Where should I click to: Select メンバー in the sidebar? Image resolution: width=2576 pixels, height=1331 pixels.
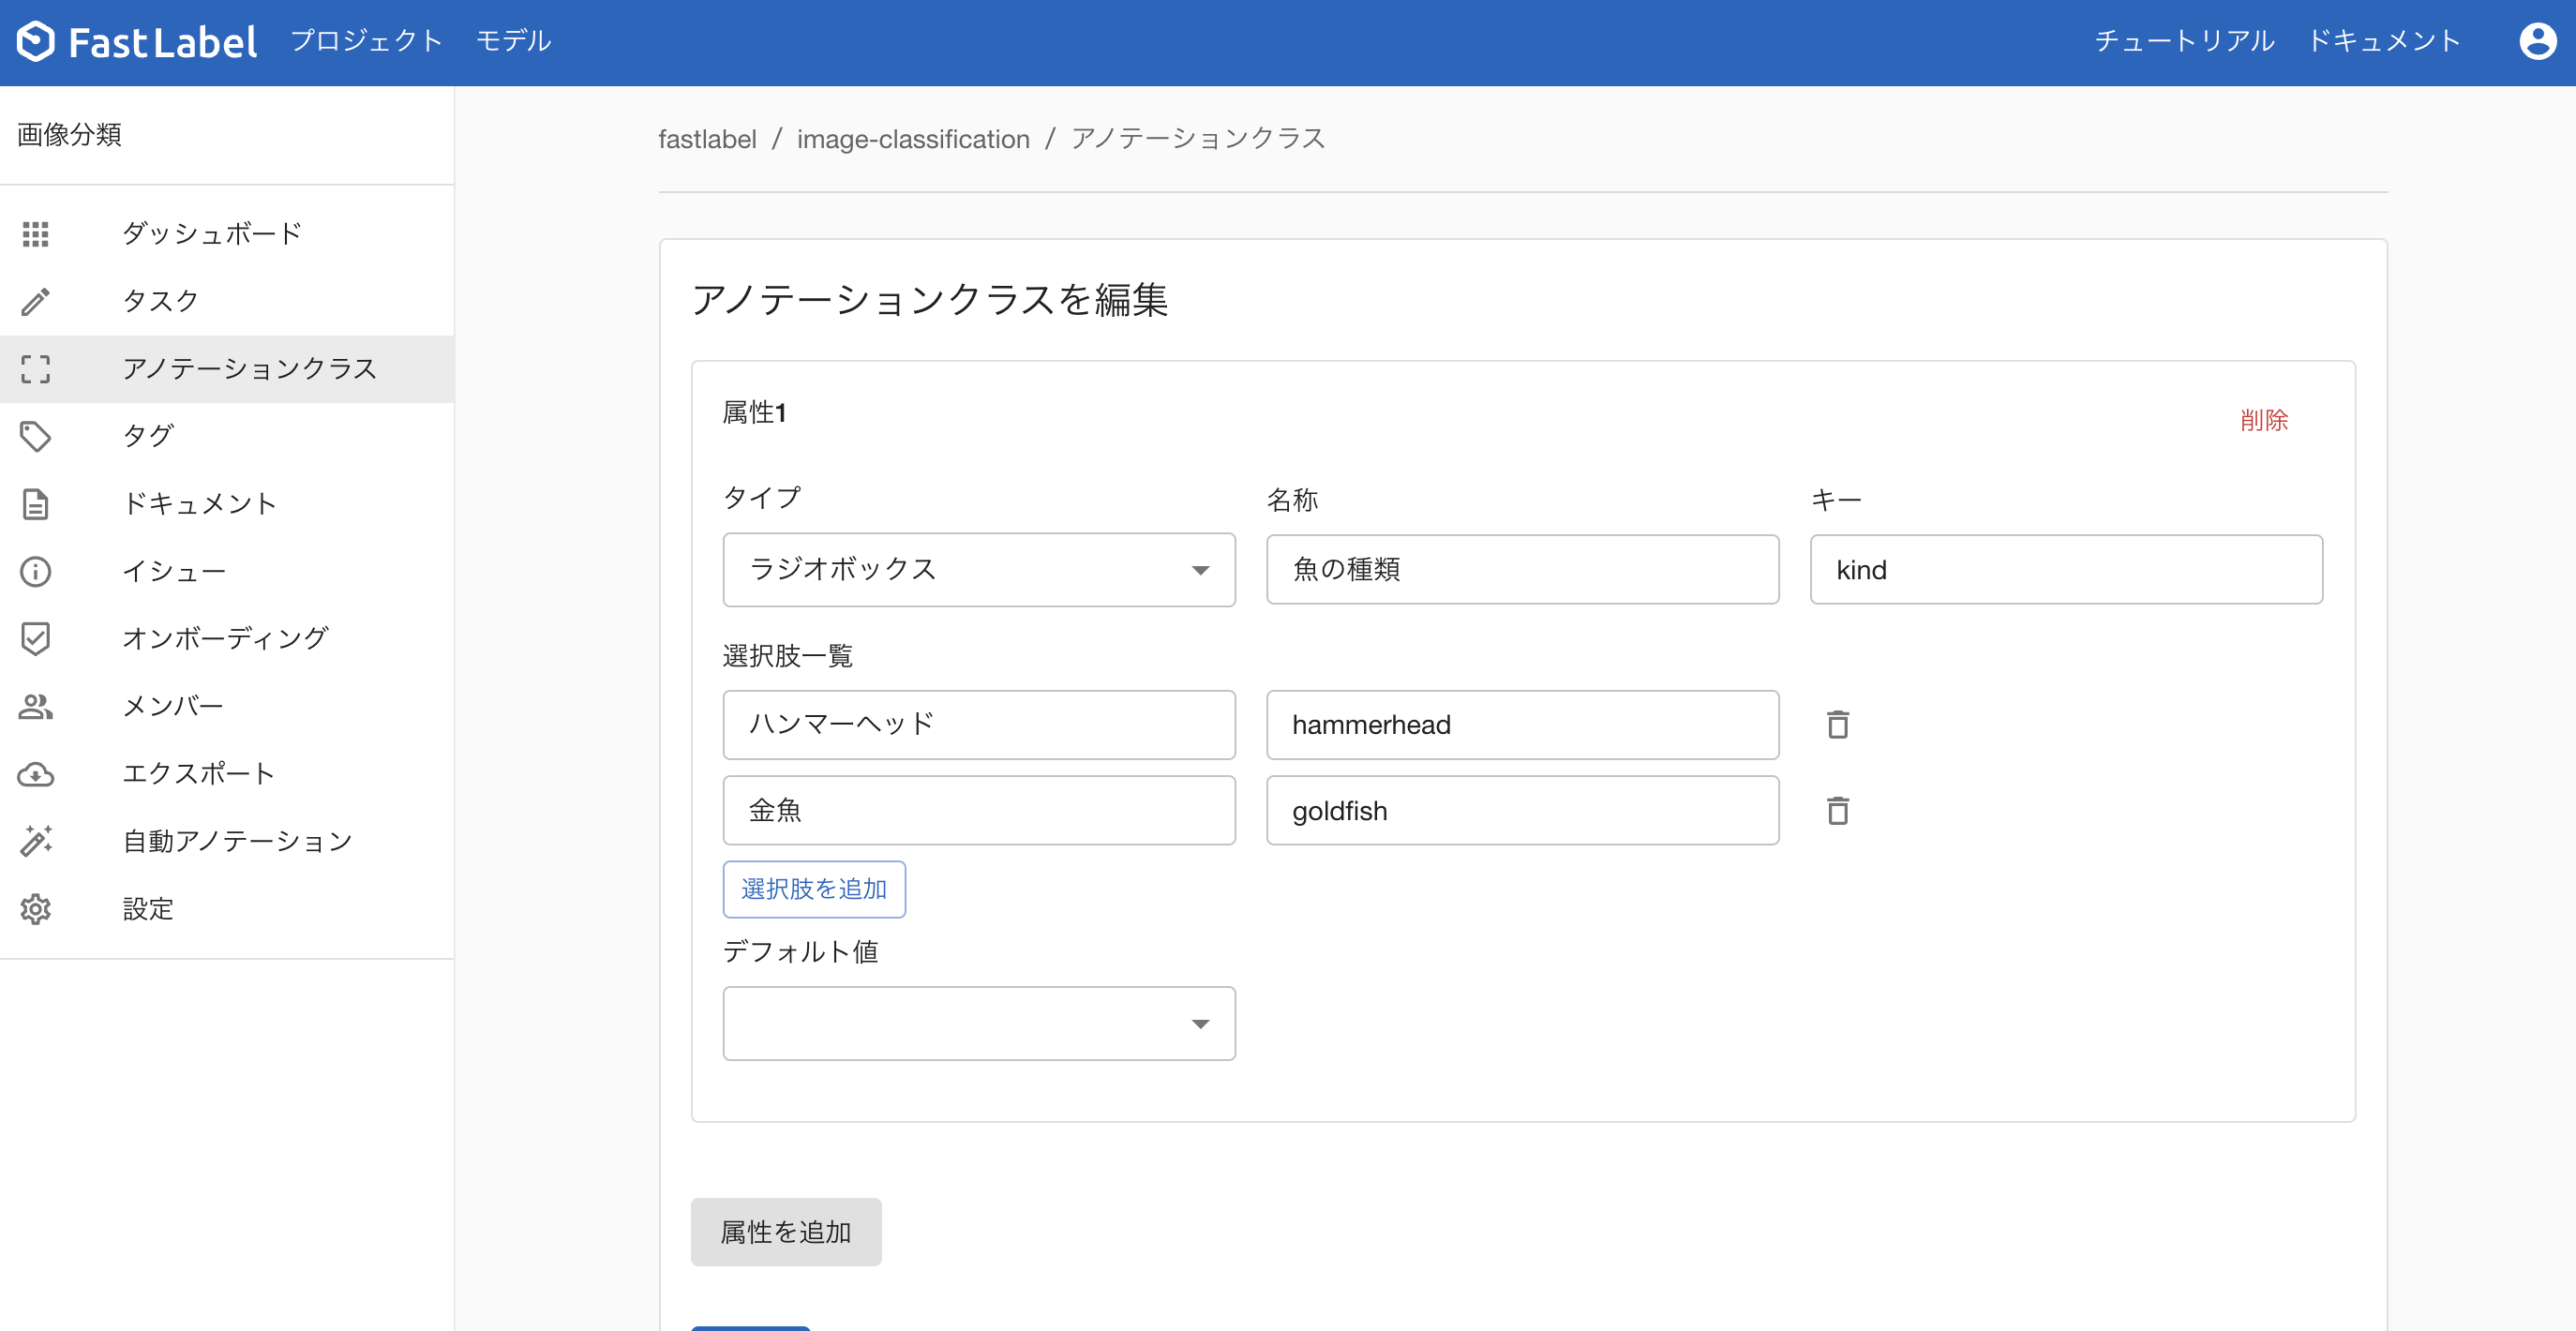point(172,706)
